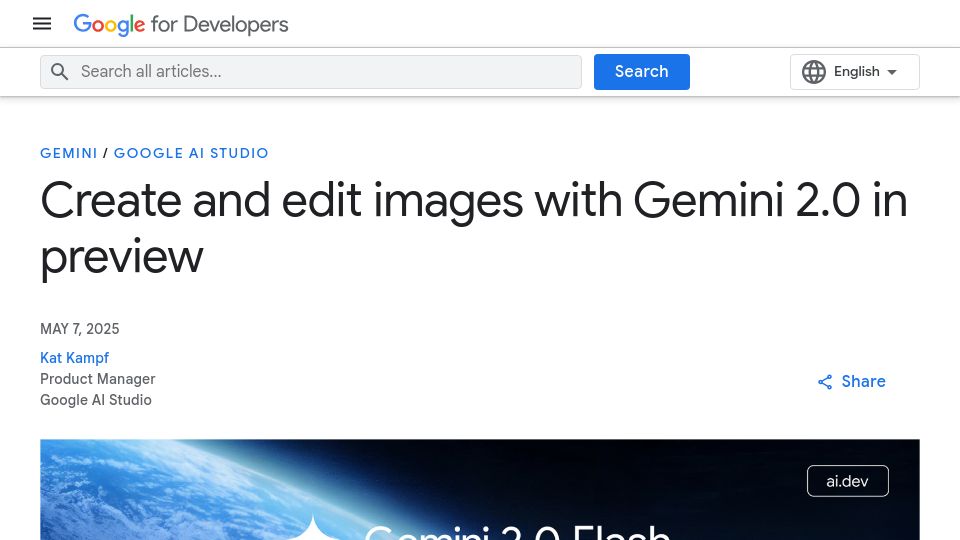Click the Google for Developers logo
The image size is (960, 540).
point(181,24)
